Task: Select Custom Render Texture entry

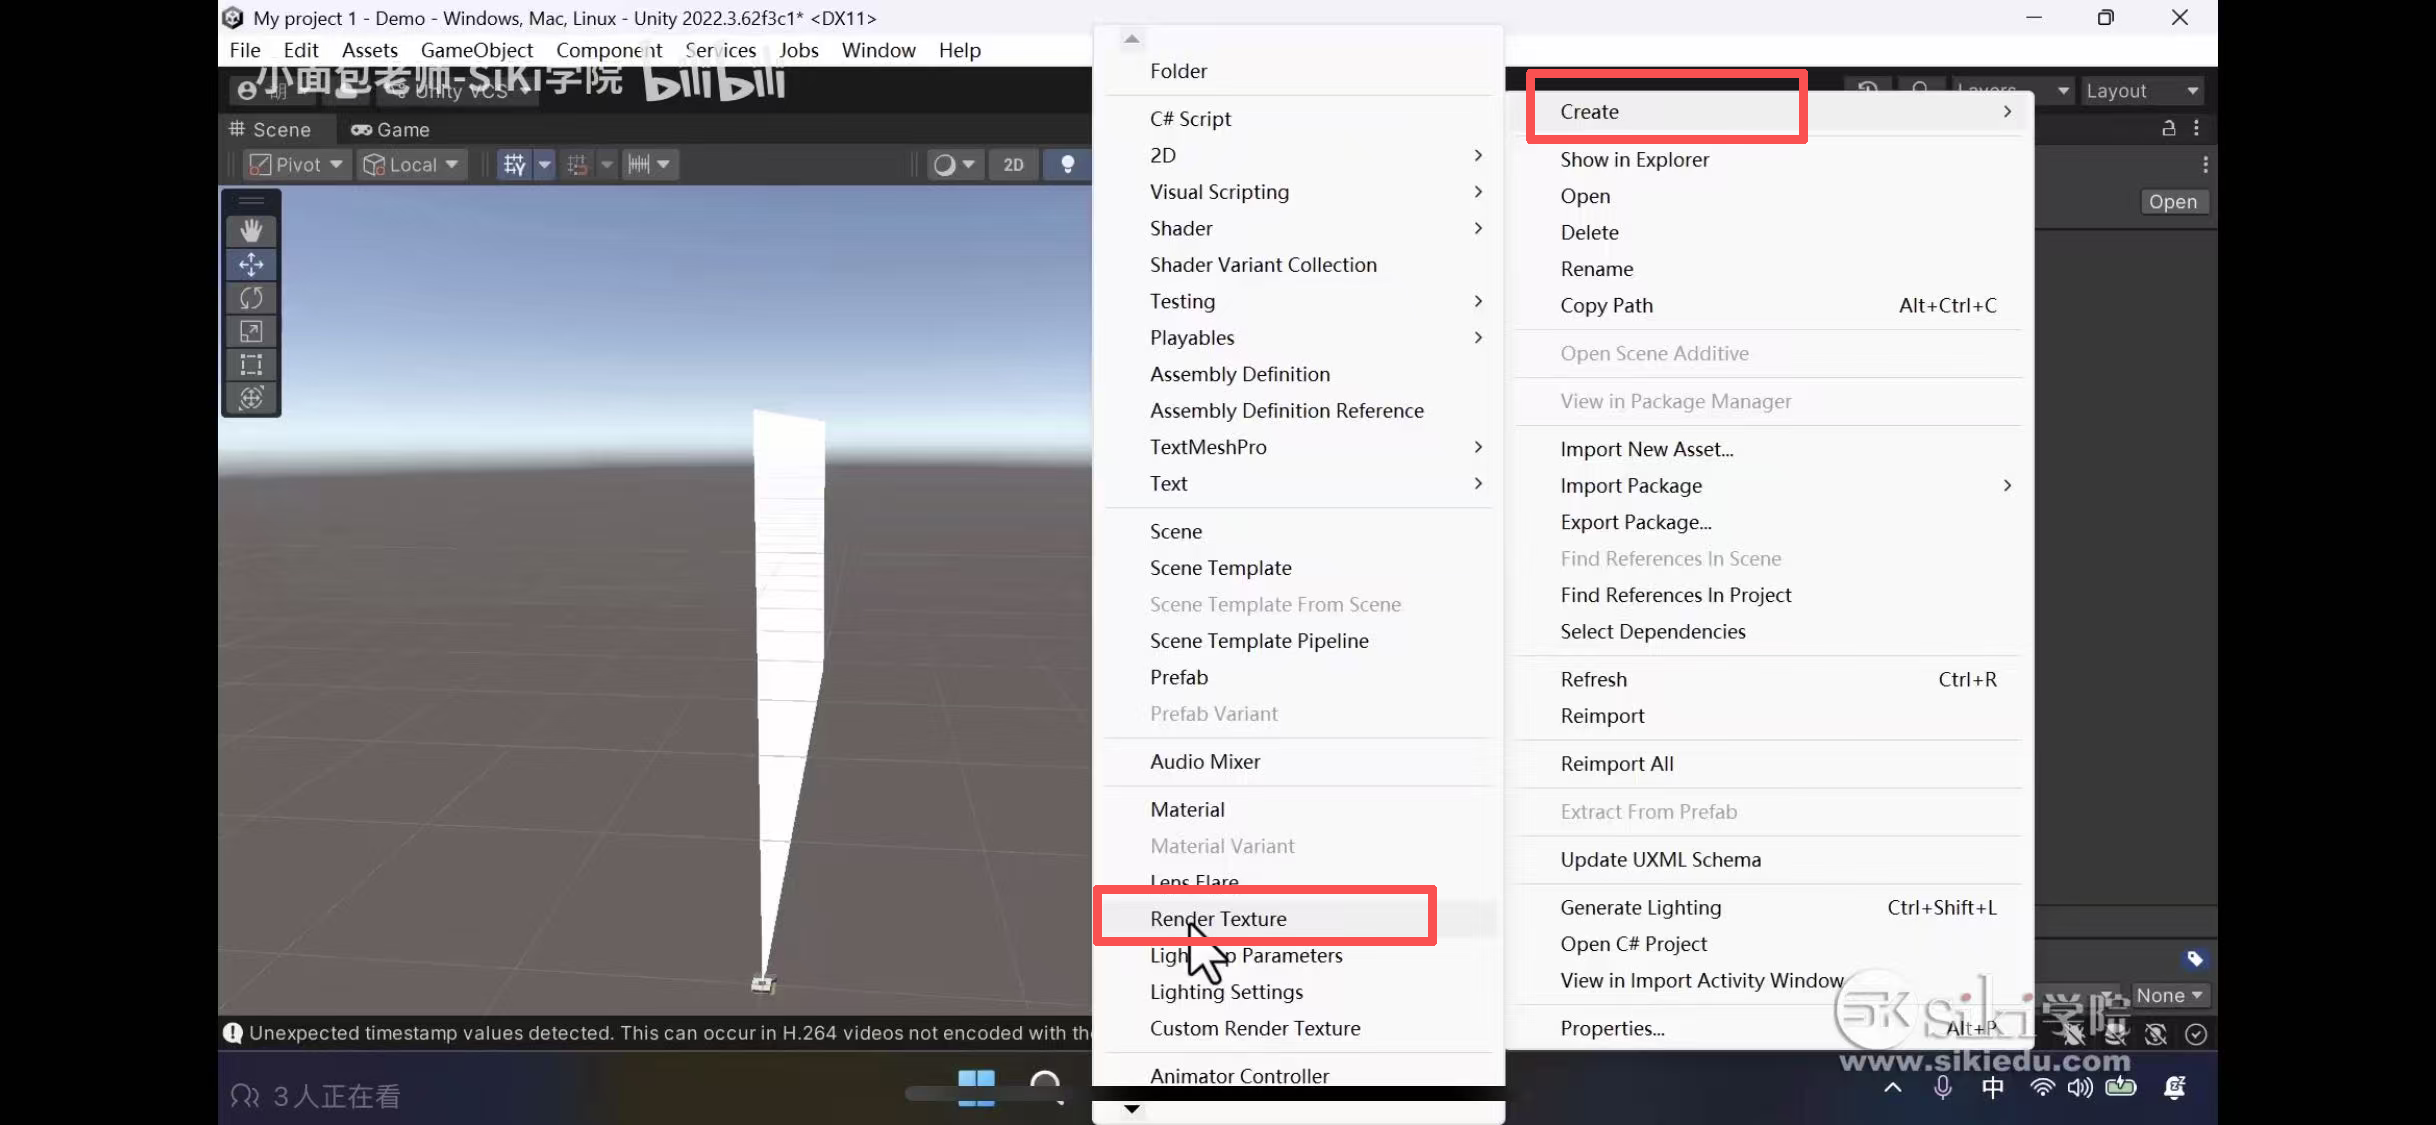Action: (1297, 1028)
